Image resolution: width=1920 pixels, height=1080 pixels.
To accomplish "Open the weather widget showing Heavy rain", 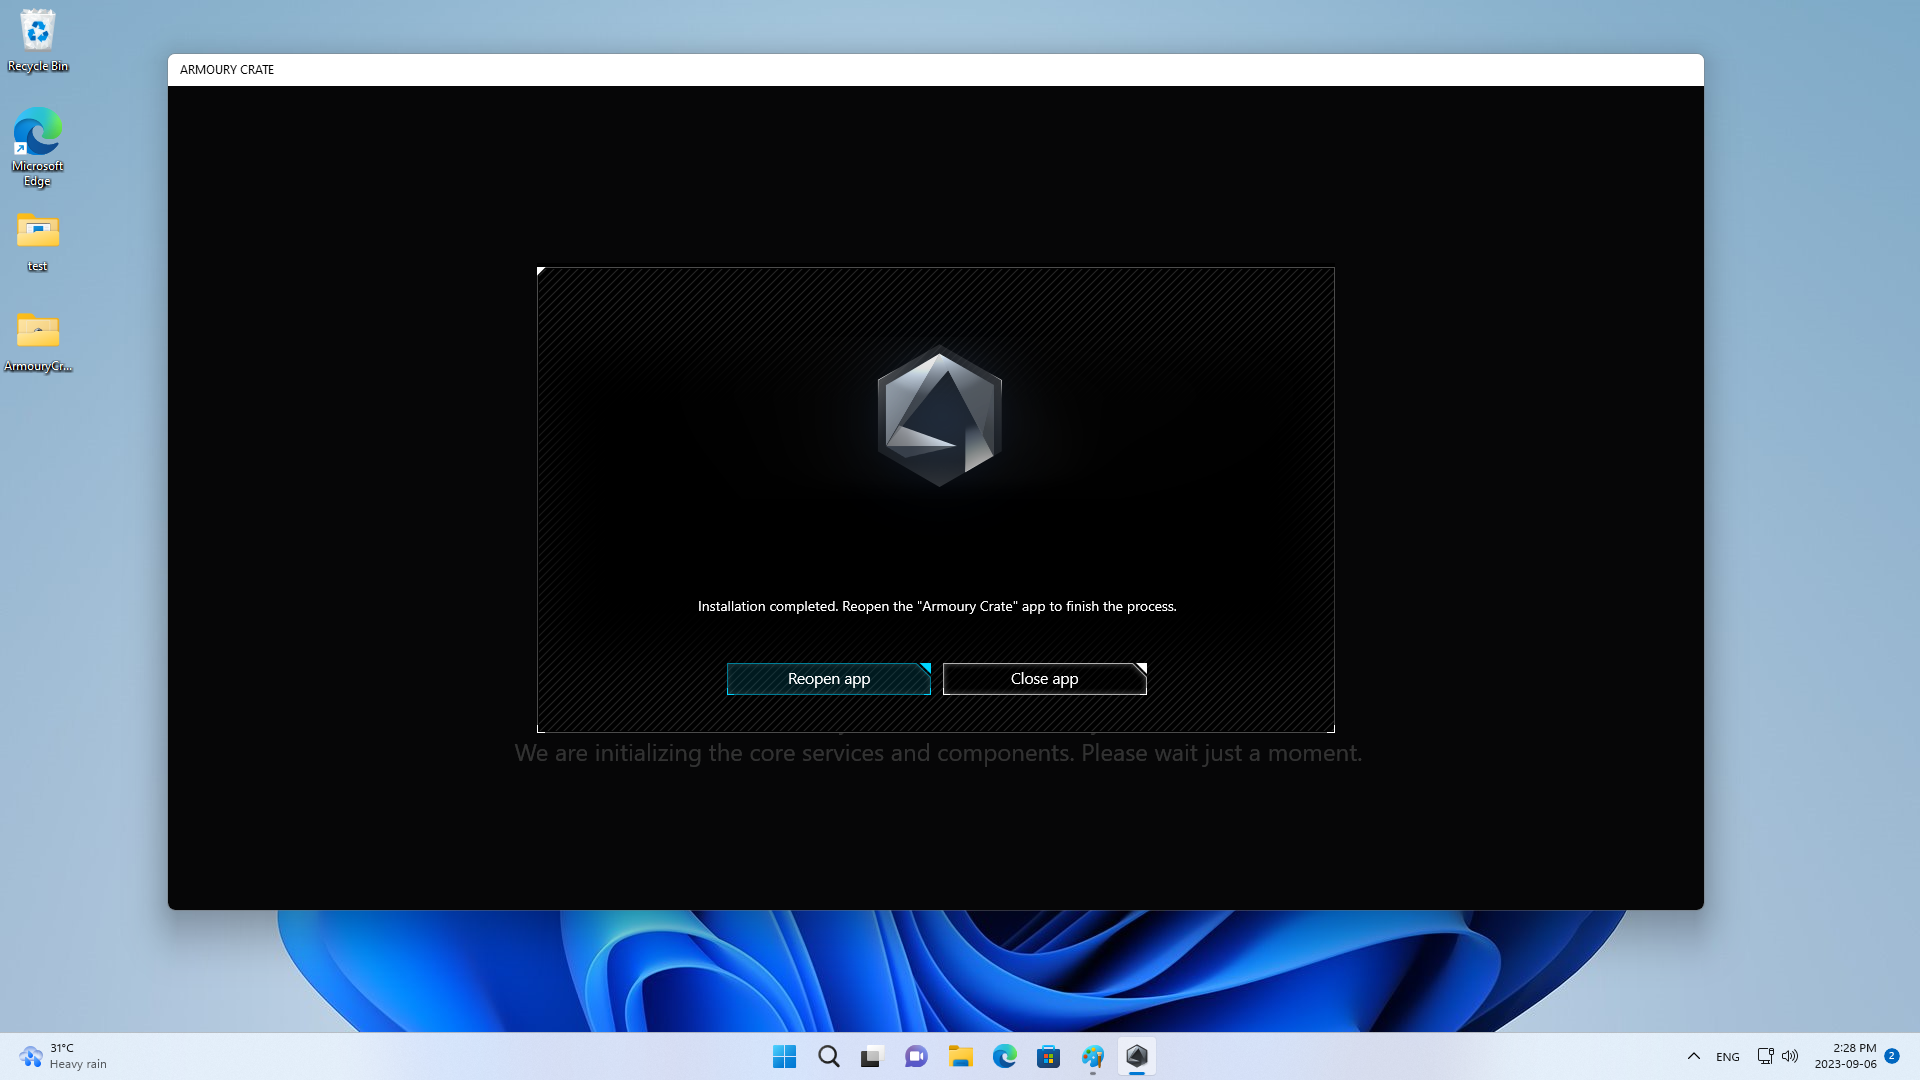I will (x=62, y=1056).
